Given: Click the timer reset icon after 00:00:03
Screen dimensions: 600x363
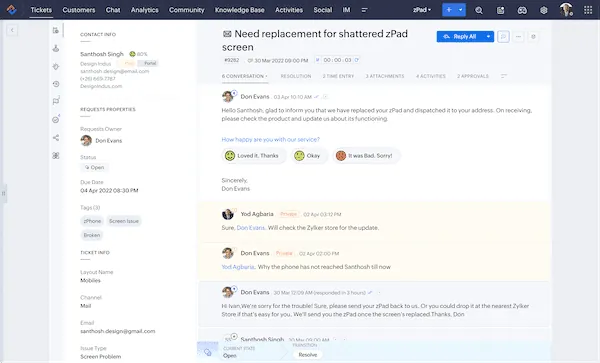Looking at the screenshot, I should coord(357,60).
